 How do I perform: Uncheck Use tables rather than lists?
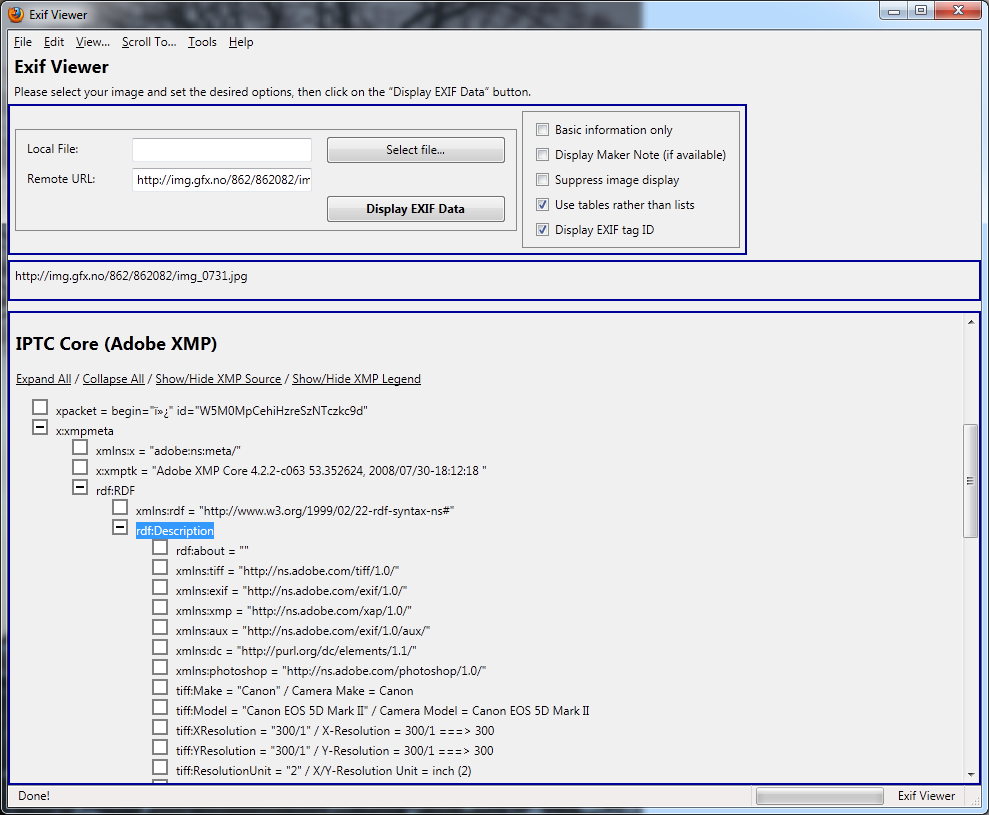click(542, 204)
